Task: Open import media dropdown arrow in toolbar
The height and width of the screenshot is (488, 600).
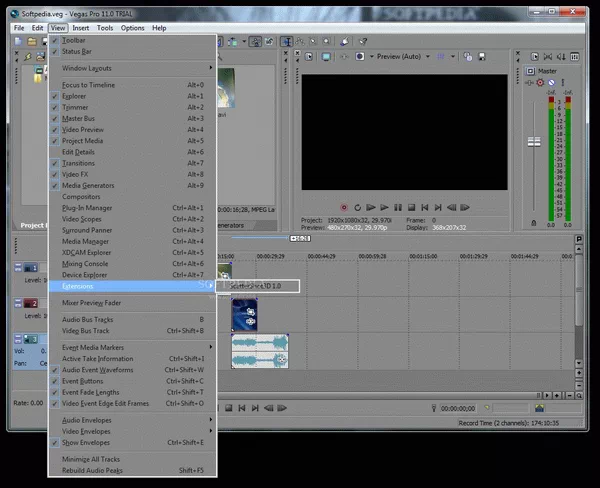Action: [244, 41]
